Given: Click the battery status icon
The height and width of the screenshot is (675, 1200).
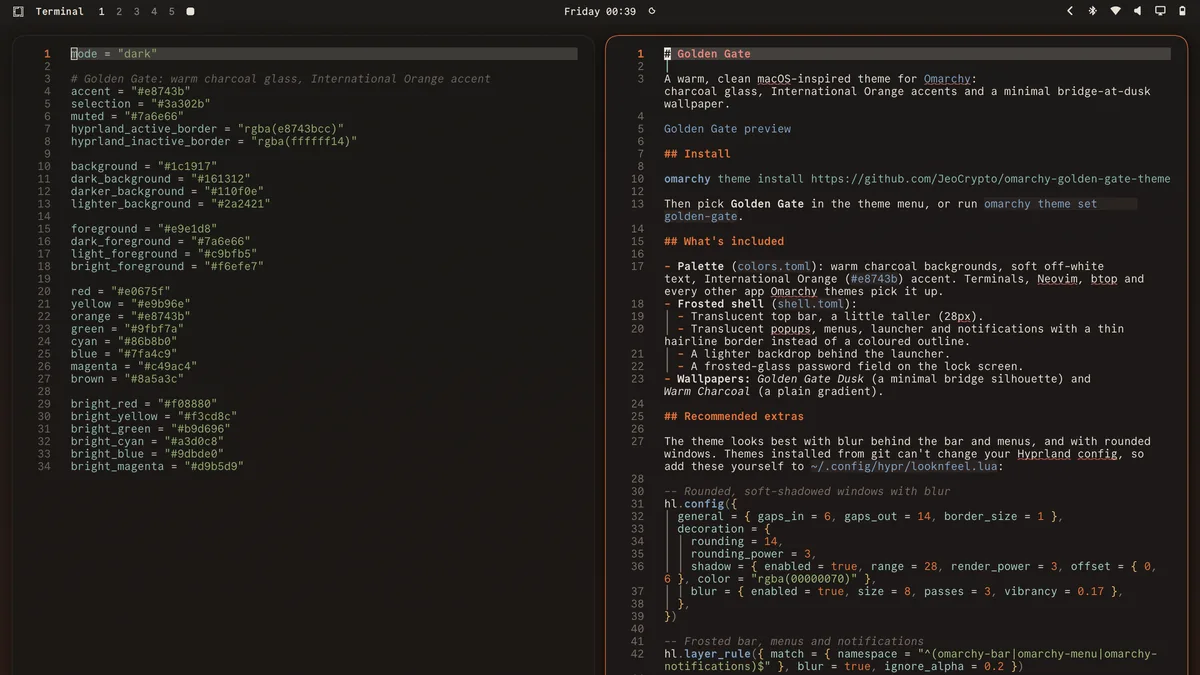Looking at the screenshot, I should [1182, 11].
